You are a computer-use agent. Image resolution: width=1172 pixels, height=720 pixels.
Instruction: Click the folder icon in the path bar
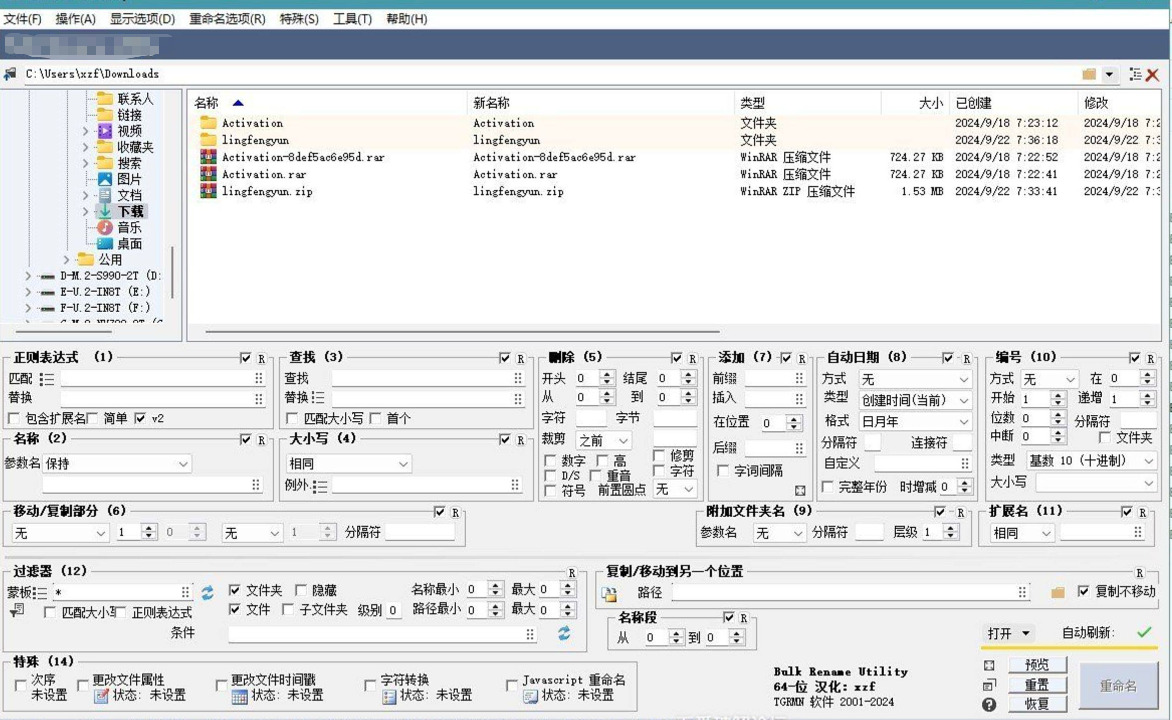click(x=1088, y=74)
